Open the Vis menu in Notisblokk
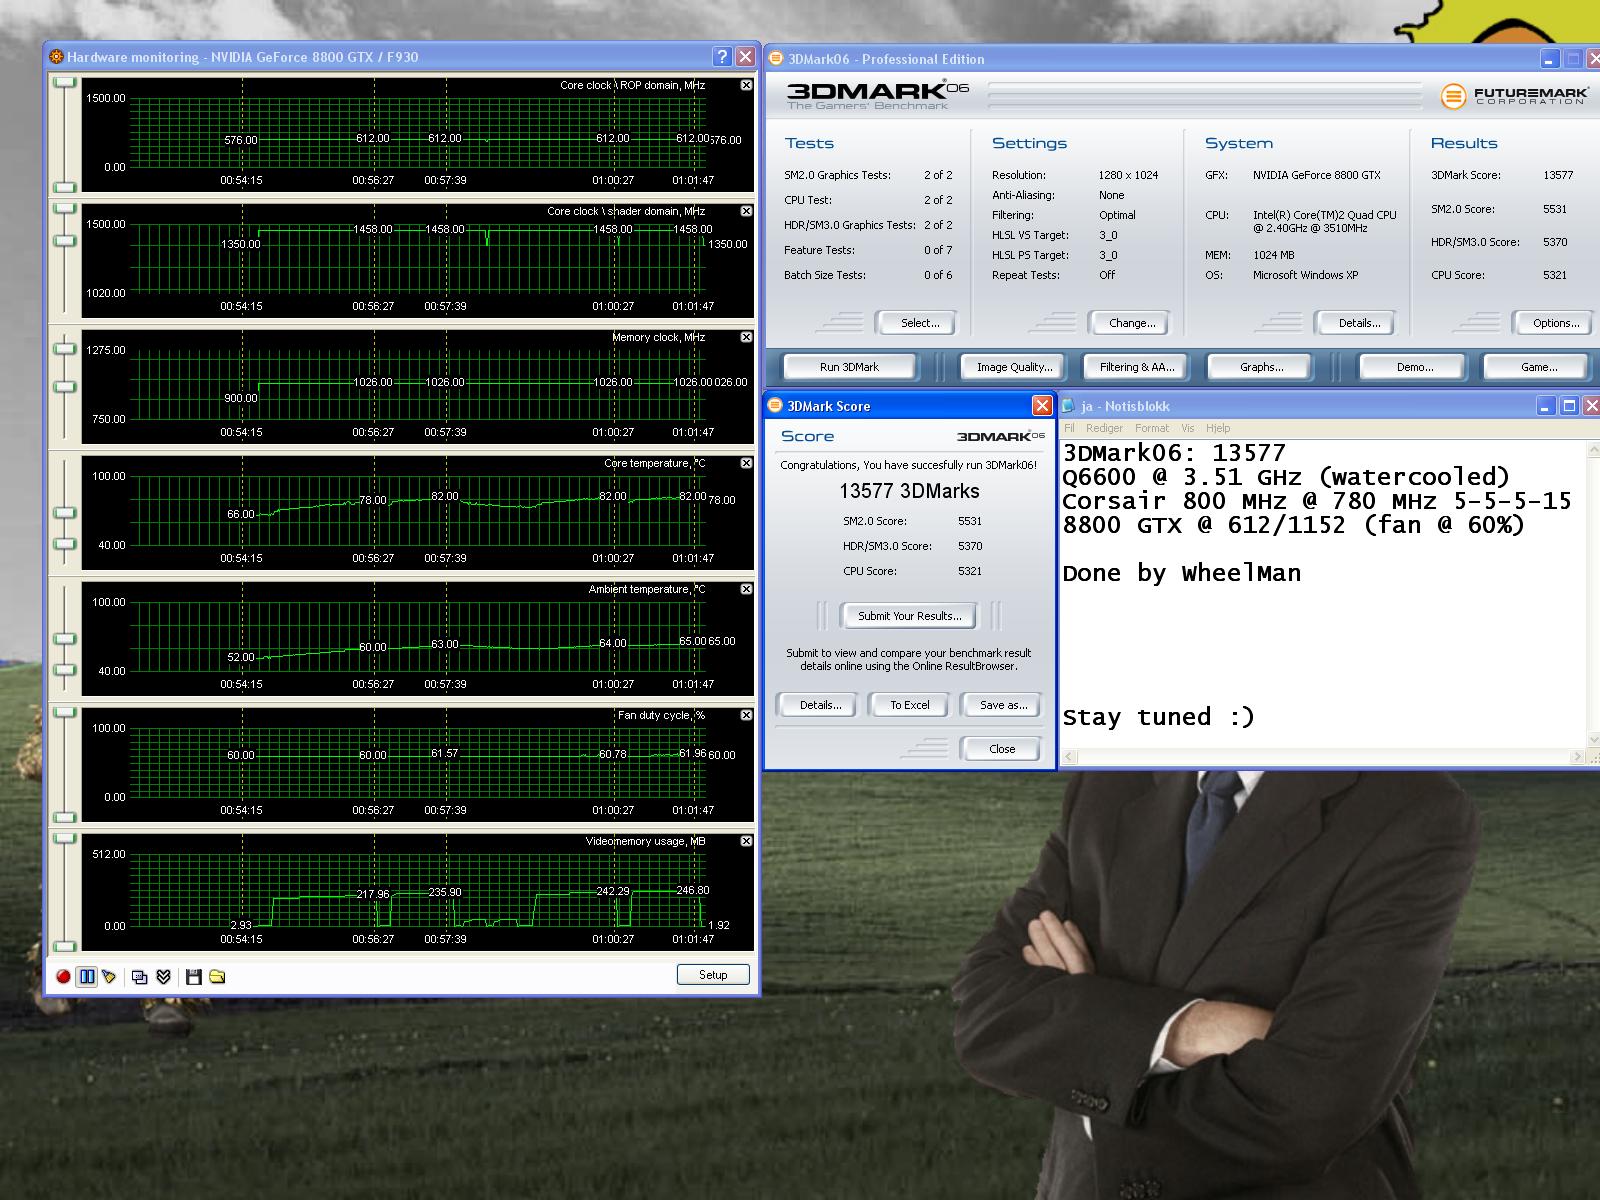Viewport: 1600px width, 1200px height. click(1188, 428)
